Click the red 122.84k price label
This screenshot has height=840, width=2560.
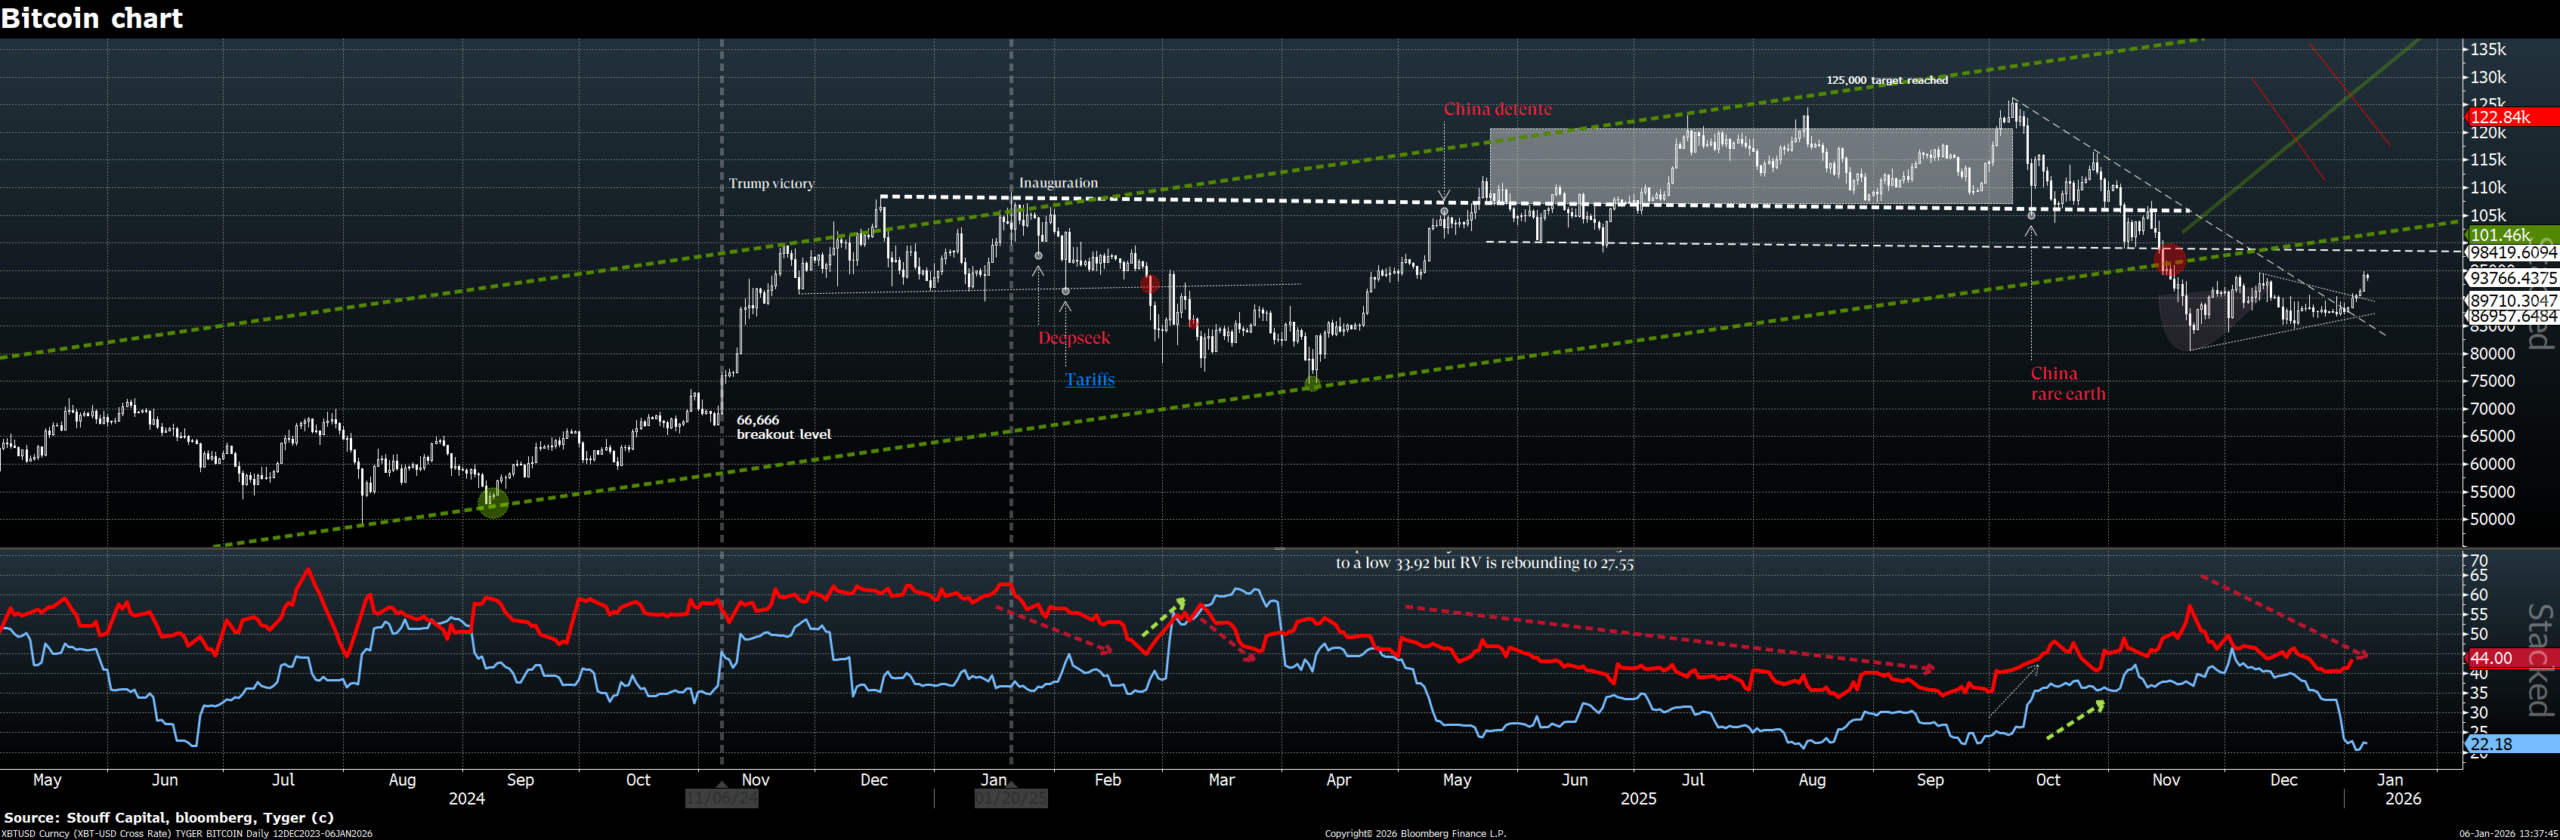point(2510,117)
